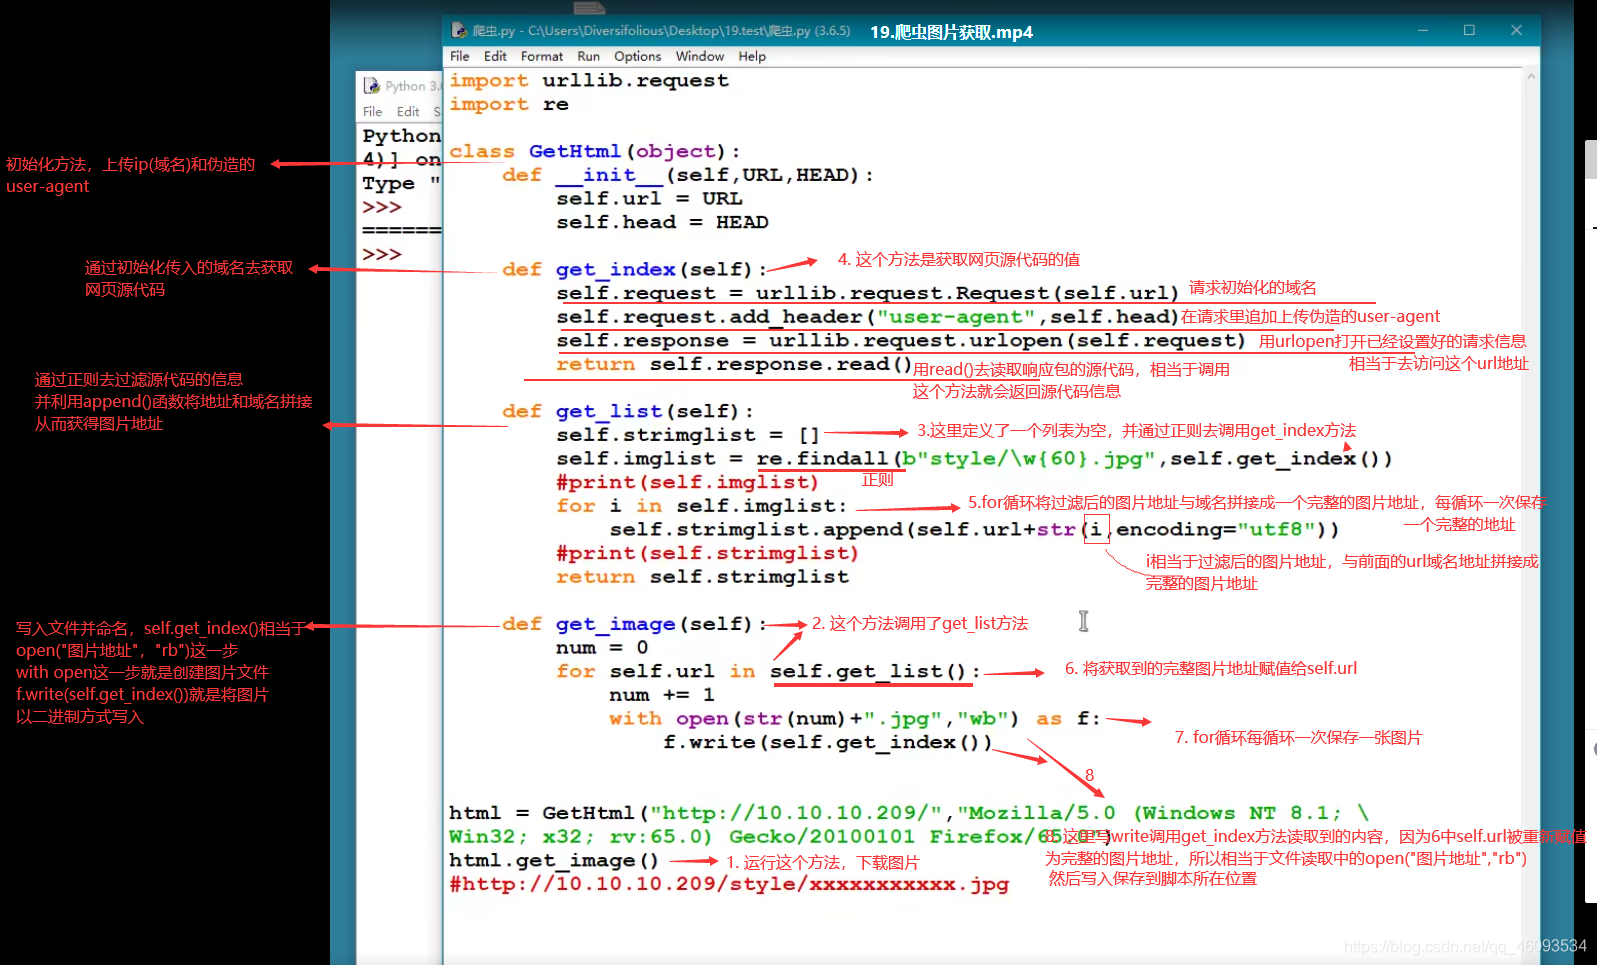Click the 'urllib.request.urlopen' line
This screenshot has height=965, width=1597.
point(901,341)
